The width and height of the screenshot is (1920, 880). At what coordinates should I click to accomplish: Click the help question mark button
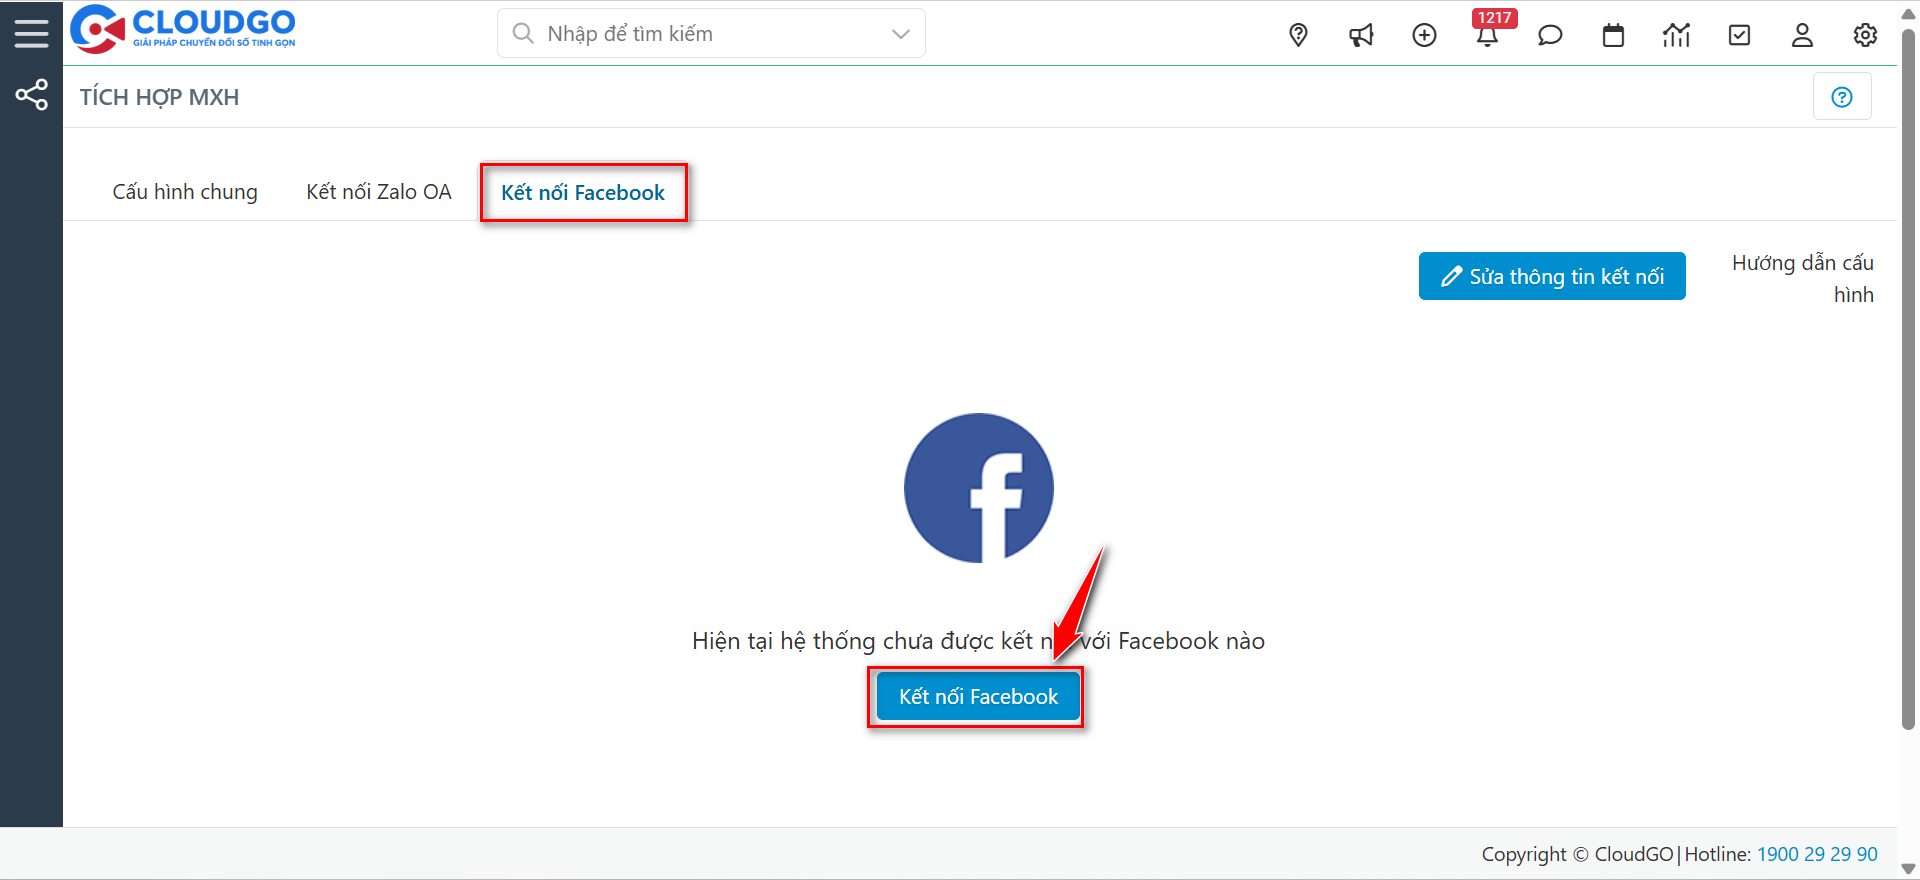pos(1842,97)
